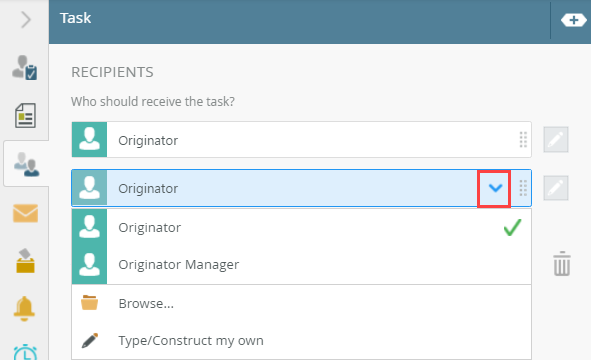The width and height of the screenshot is (591, 360).
Task: Open the Task Details sidebar tab
Action: pos(25,68)
